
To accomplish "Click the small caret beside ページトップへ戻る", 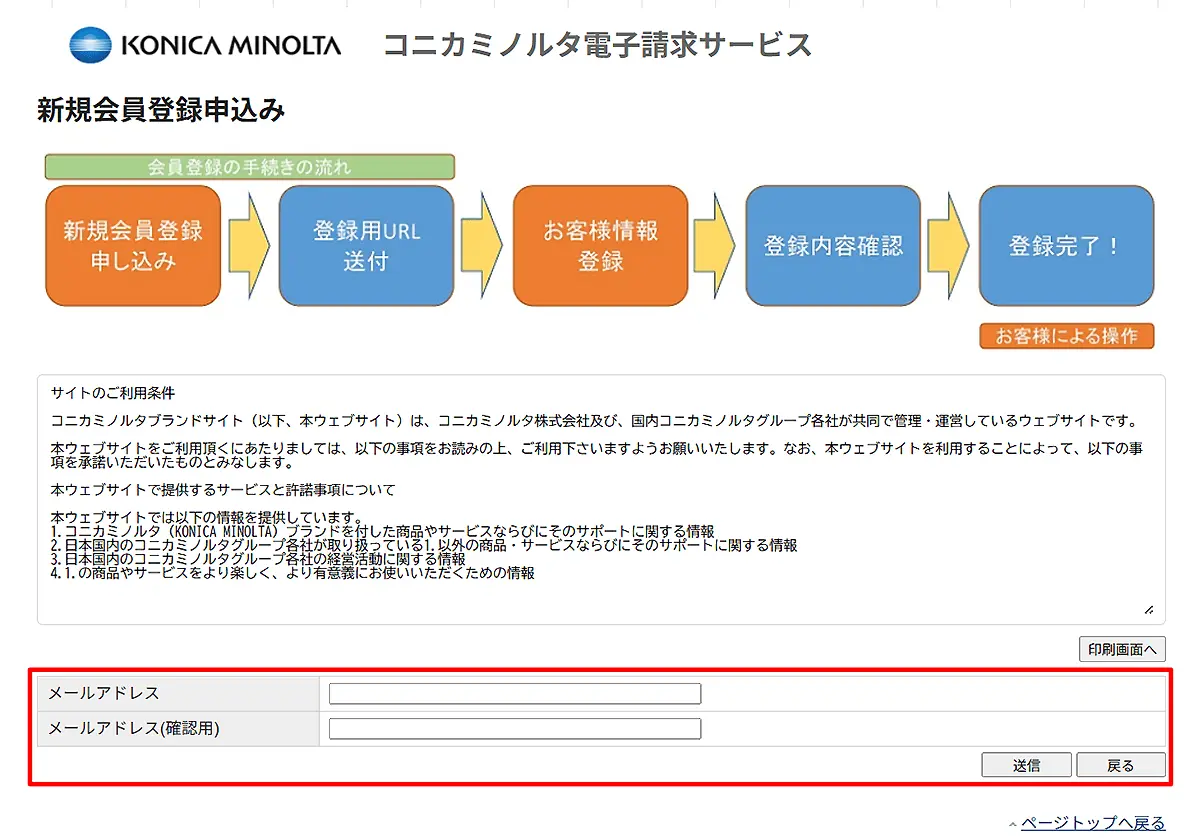I will (1013, 824).
